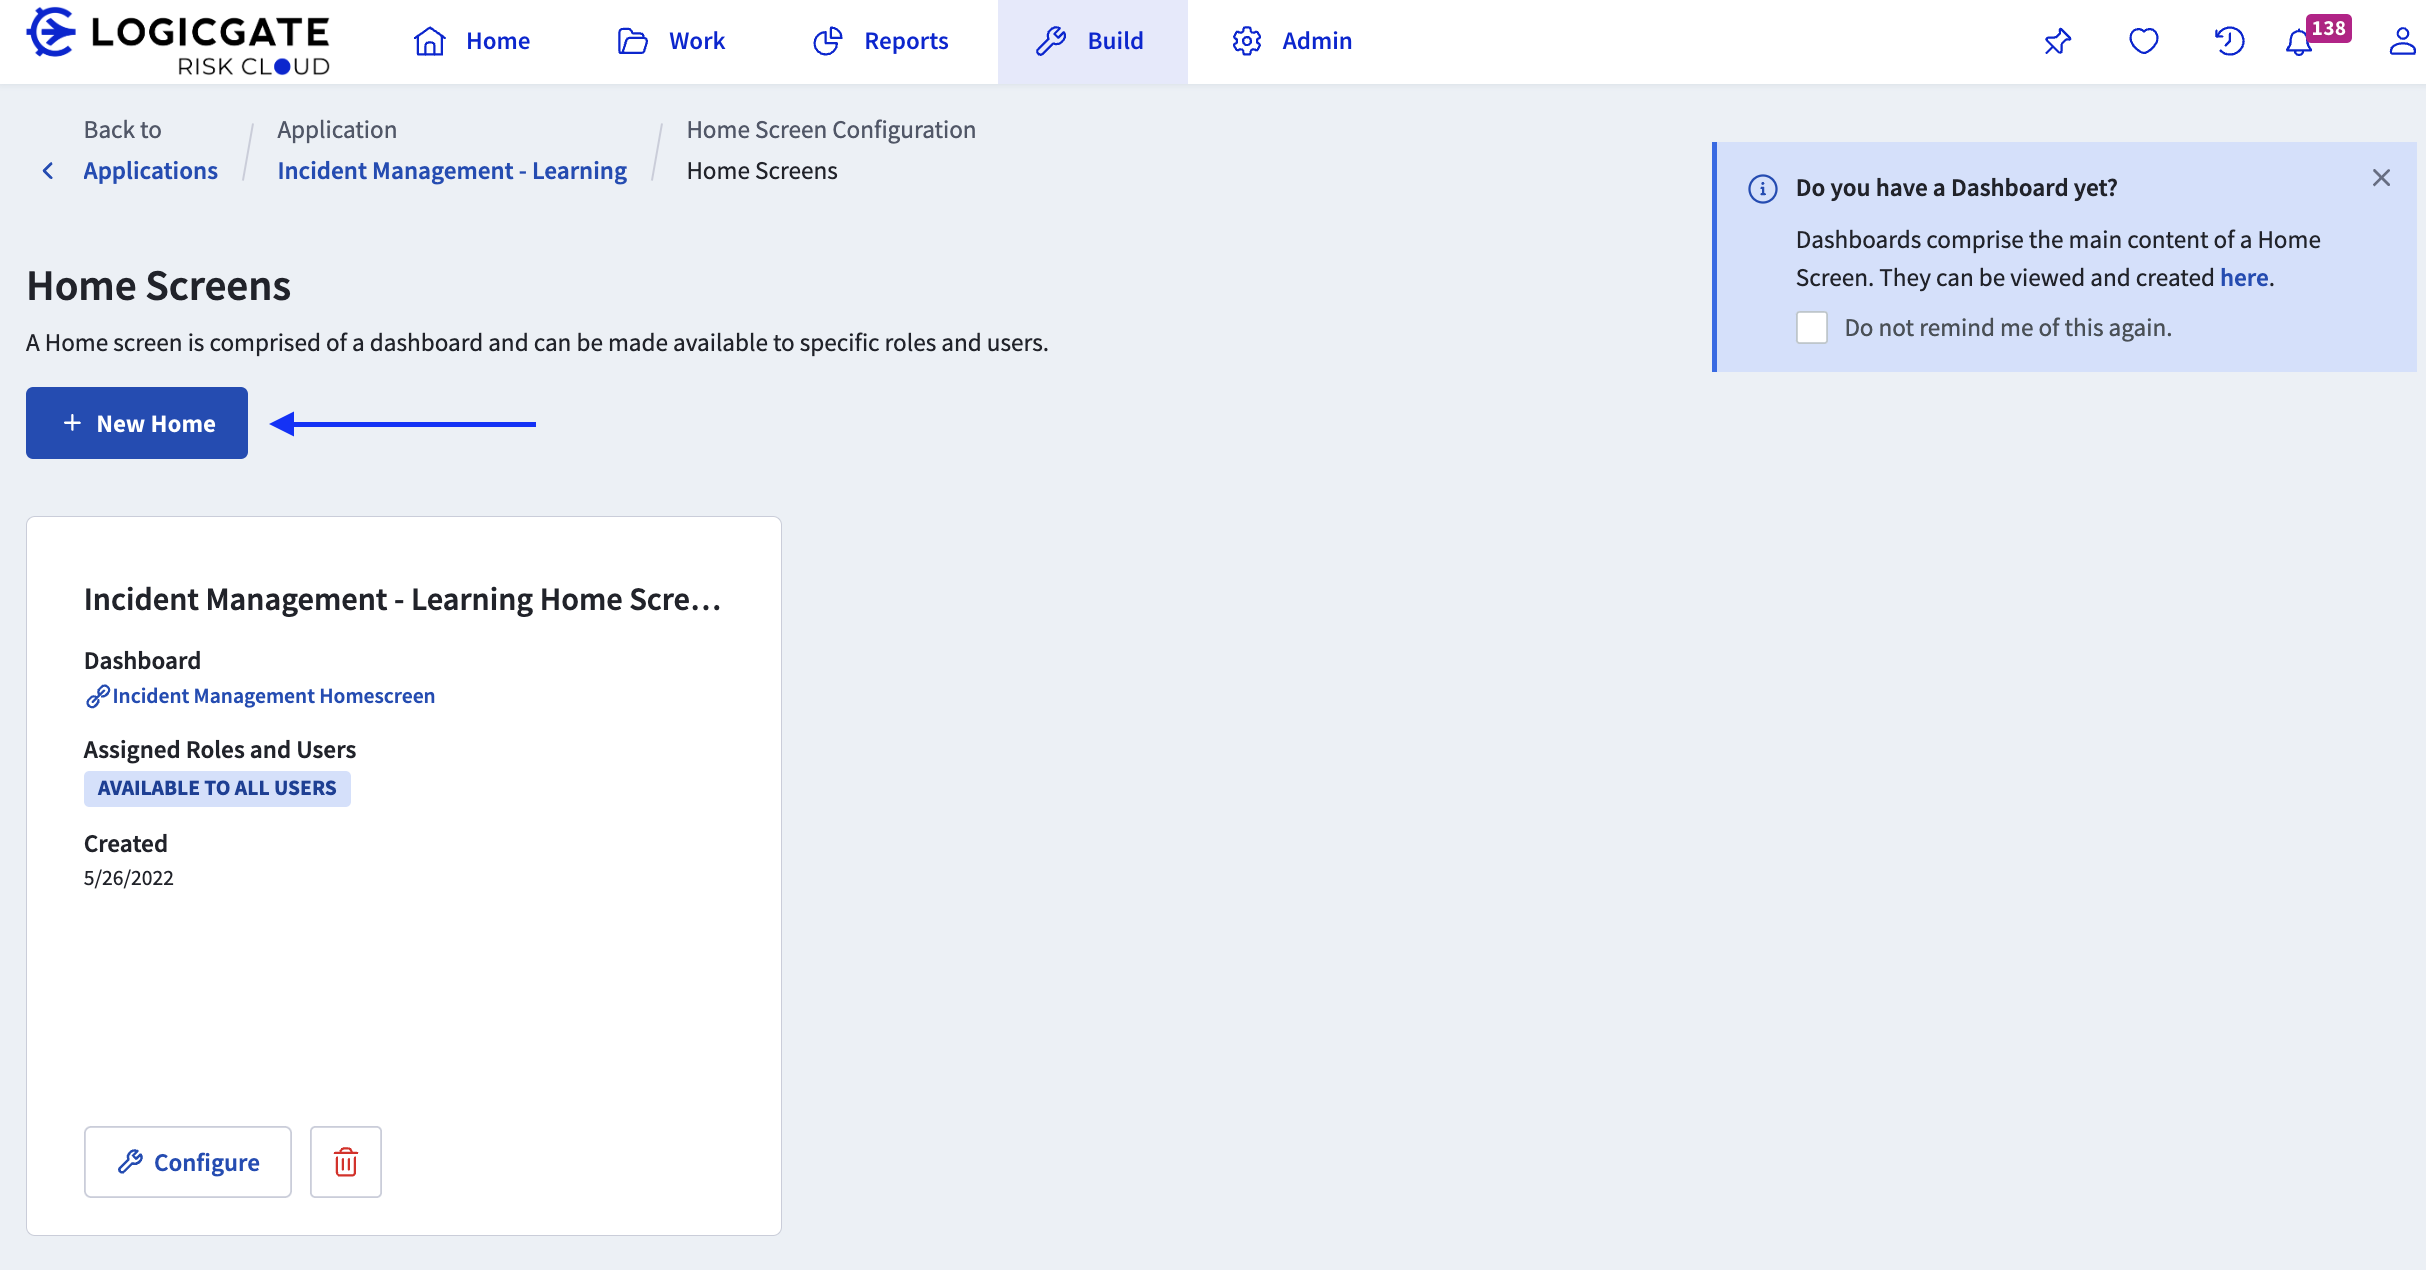Create a New Home screen

click(x=137, y=423)
